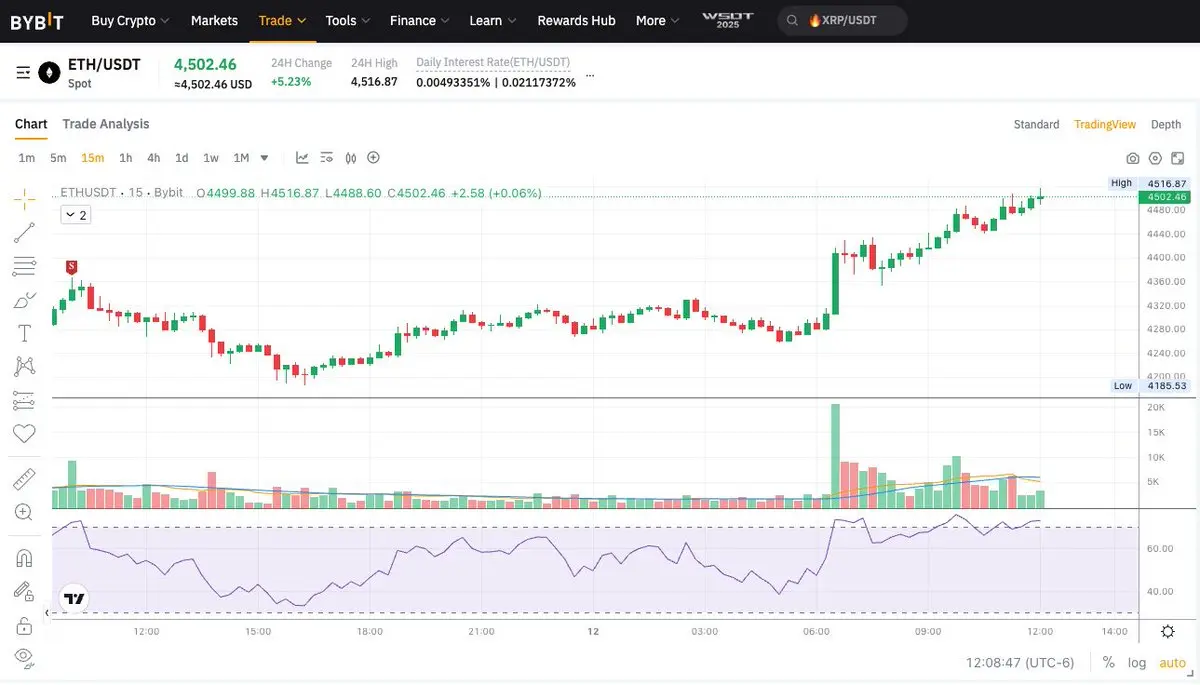Open the more timeframes dropdown arrow

tap(264, 157)
